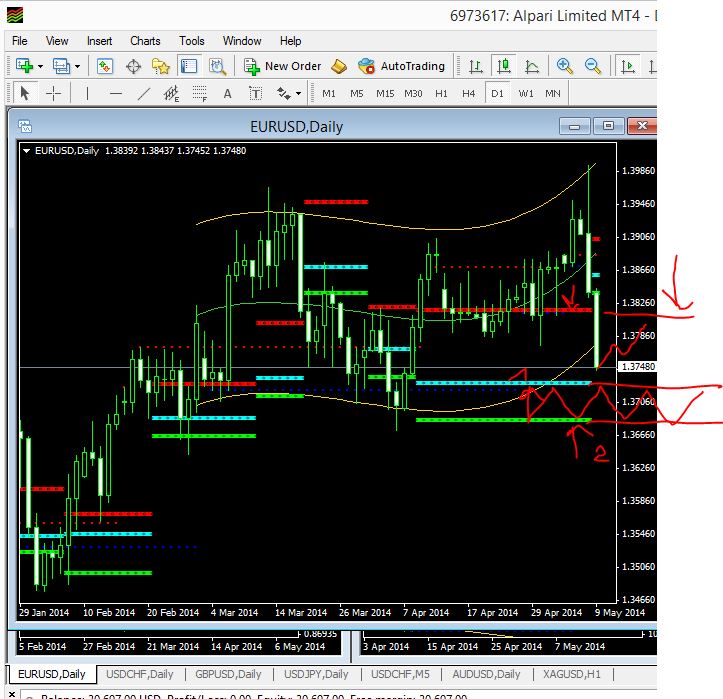This screenshot has width=723, height=699.
Task: Open the Tools menu
Action: tap(192, 41)
